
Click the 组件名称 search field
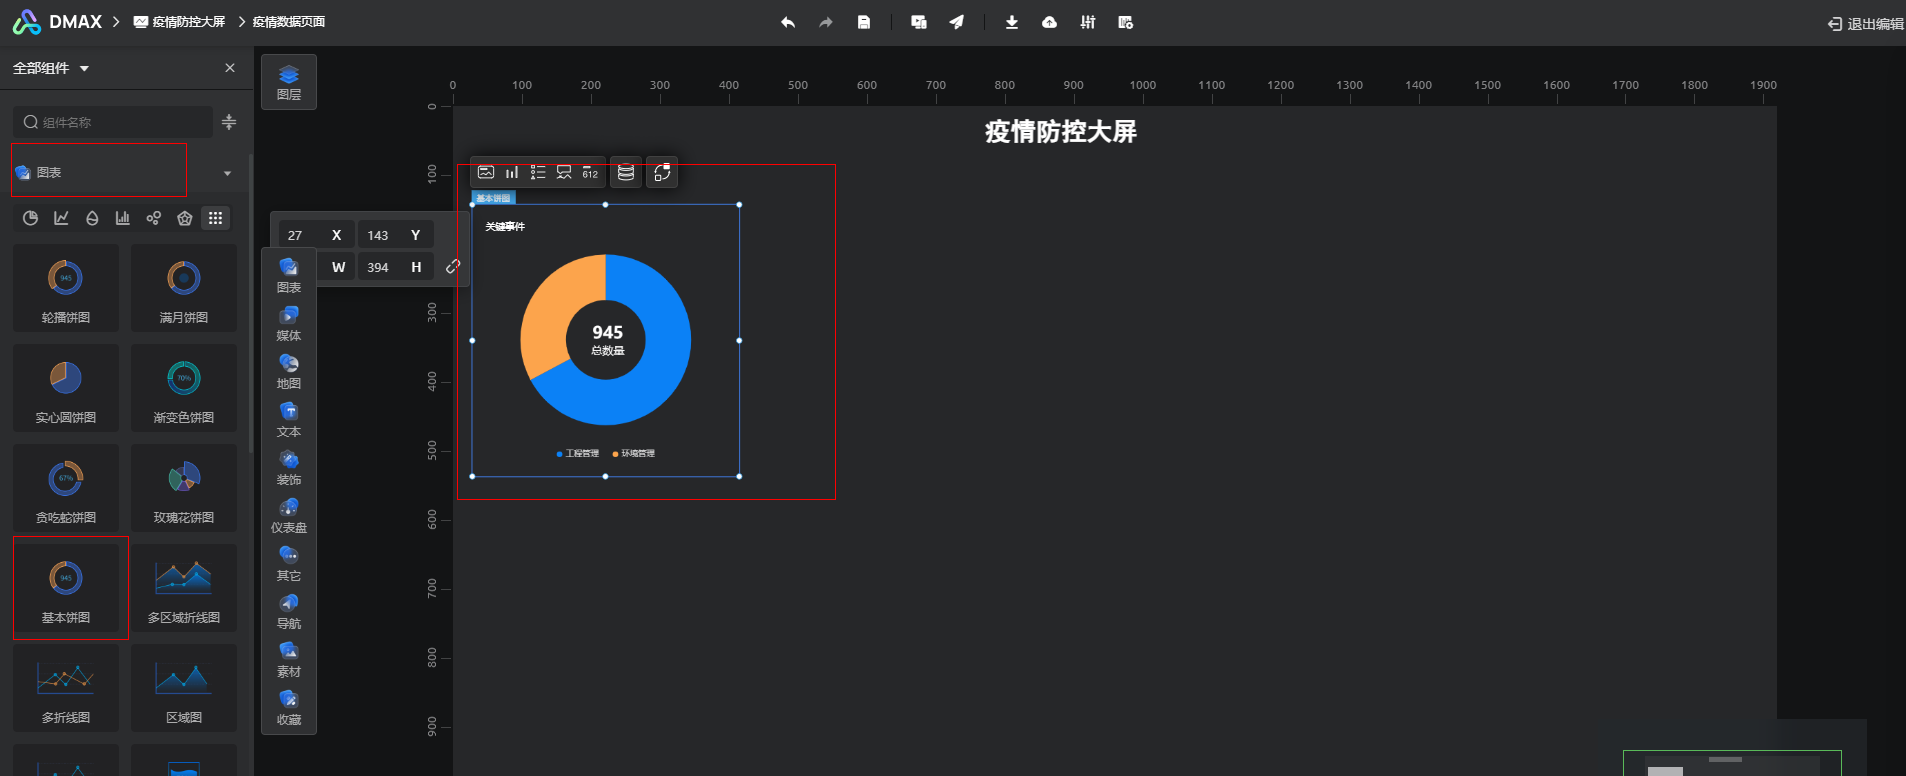point(113,122)
